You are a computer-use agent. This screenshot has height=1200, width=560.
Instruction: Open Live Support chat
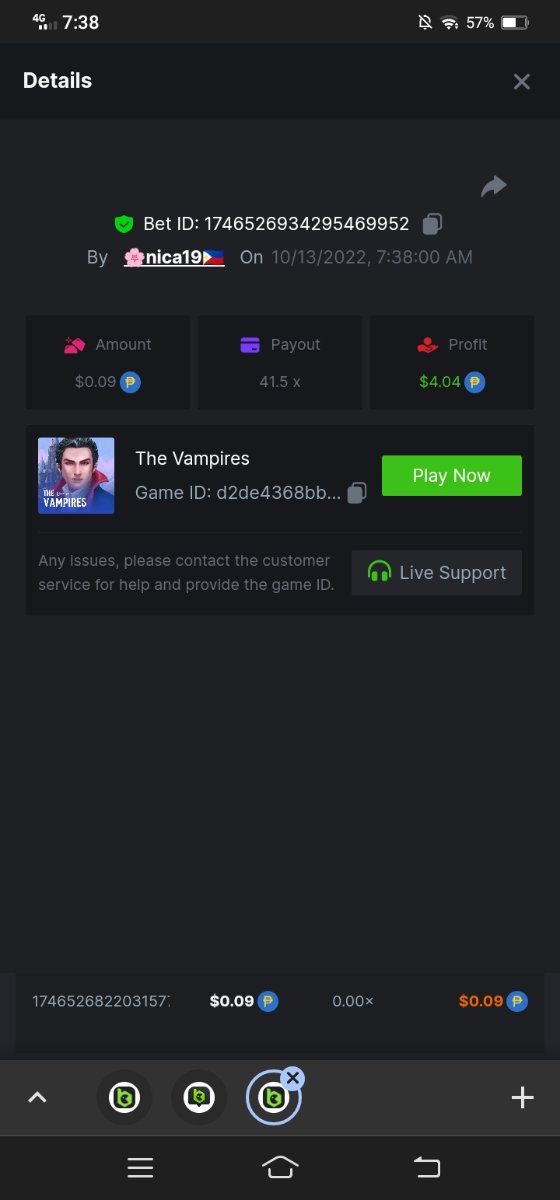pos(437,573)
